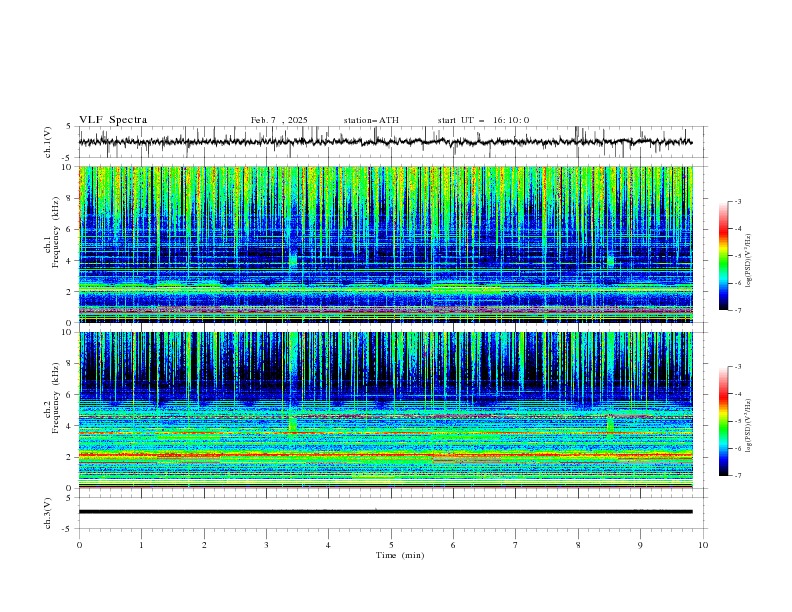Click the ch.2 "Frequency (kHz)" axis label
This screenshot has width=792, height=612.
pos(56,398)
